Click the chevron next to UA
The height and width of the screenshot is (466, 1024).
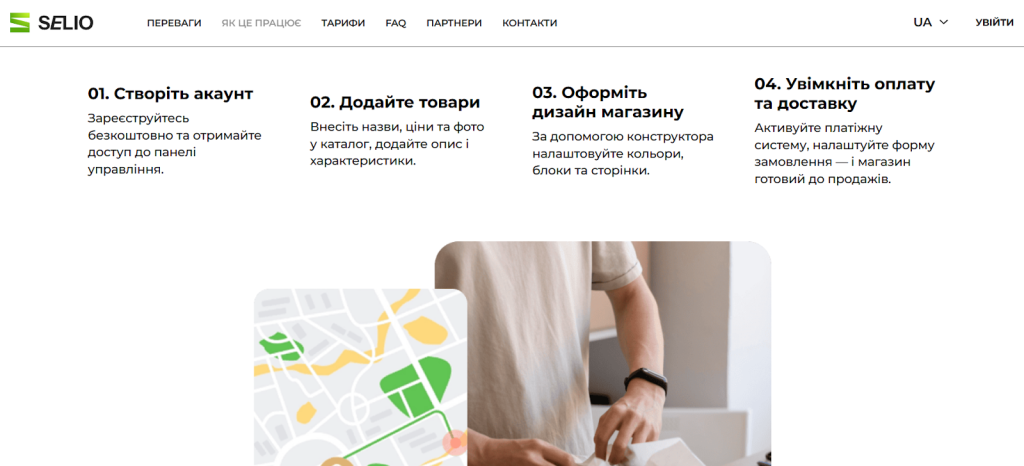[x=943, y=22]
